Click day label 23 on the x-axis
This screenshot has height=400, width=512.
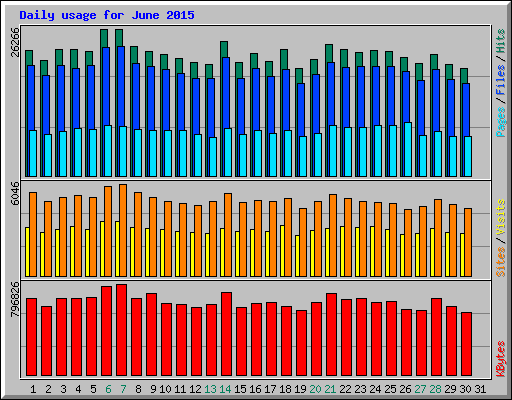pyautogui.click(x=360, y=389)
